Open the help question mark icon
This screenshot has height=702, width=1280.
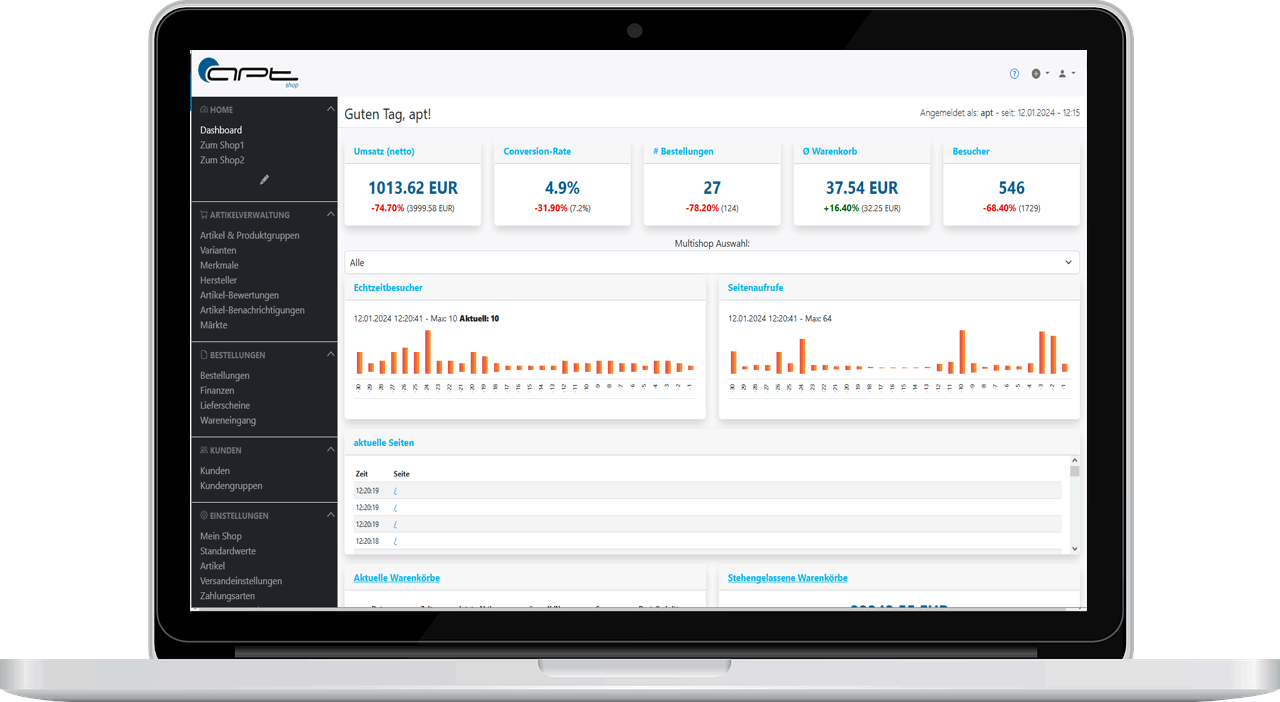1014,74
